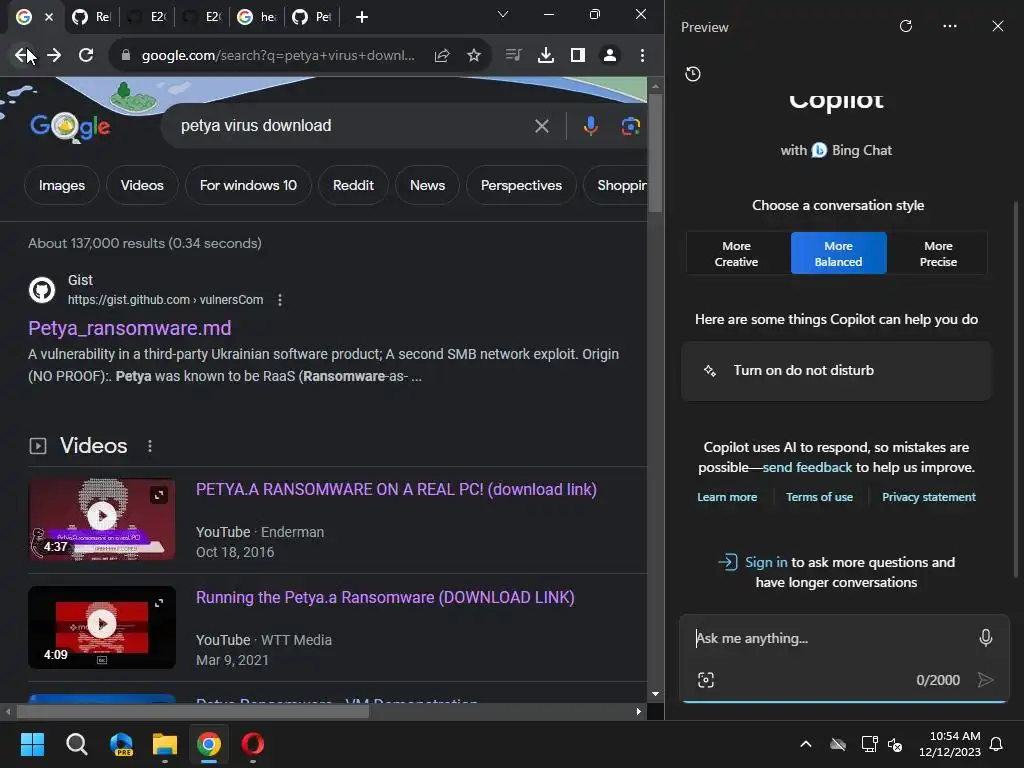Open Chrome three-dot menu

[x=643, y=56]
